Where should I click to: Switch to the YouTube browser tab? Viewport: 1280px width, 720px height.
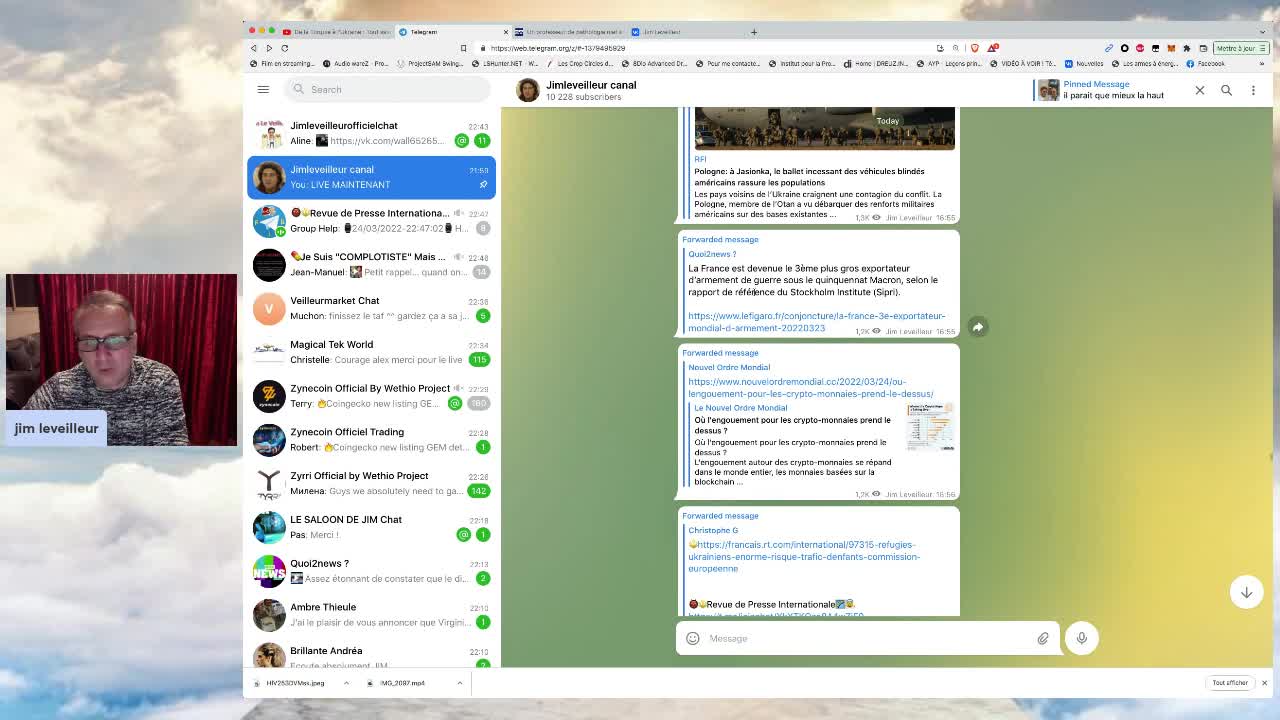point(336,32)
